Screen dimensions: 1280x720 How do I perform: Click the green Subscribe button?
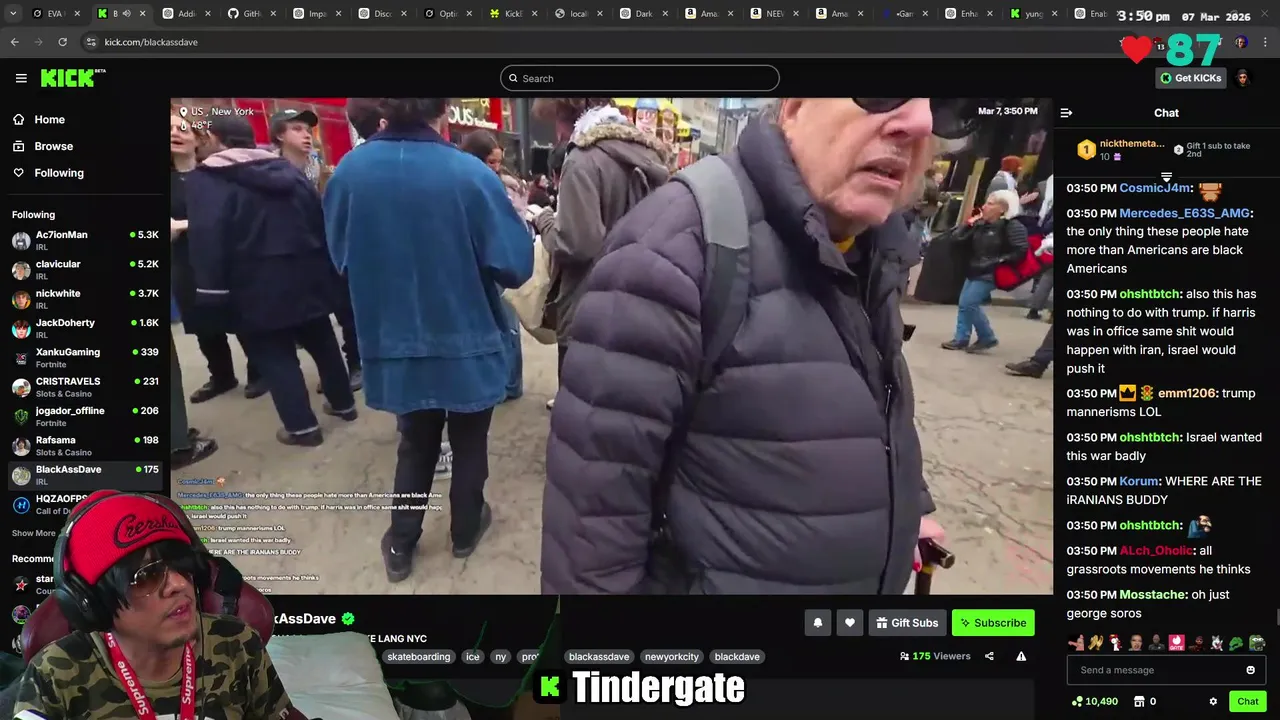pyautogui.click(x=993, y=623)
